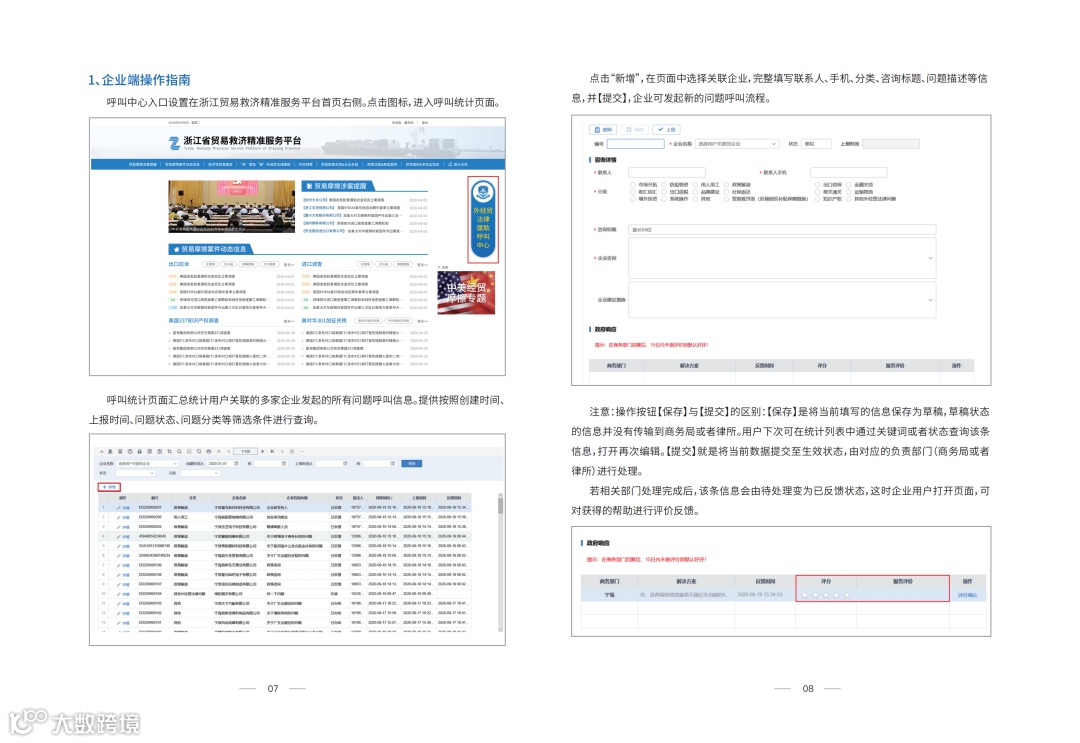The width and height of the screenshot is (1080, 743).
Task: Select the 出口信保 category radio
Action: (818, 185)
